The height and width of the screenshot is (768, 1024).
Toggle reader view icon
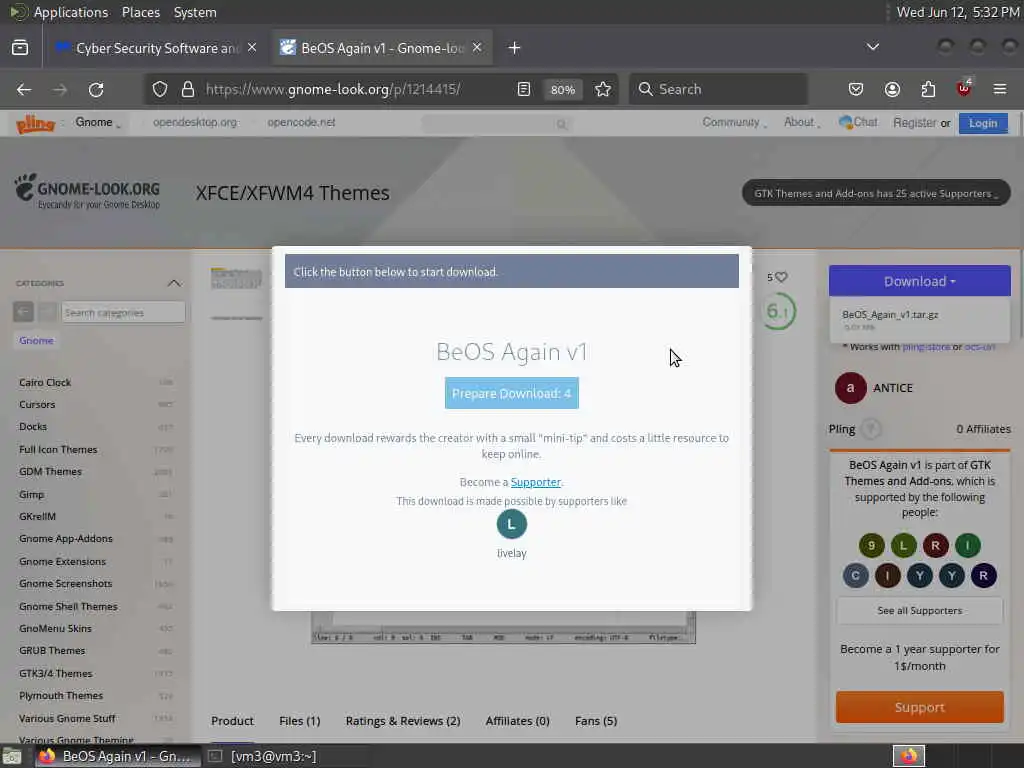tap(524, 89)
